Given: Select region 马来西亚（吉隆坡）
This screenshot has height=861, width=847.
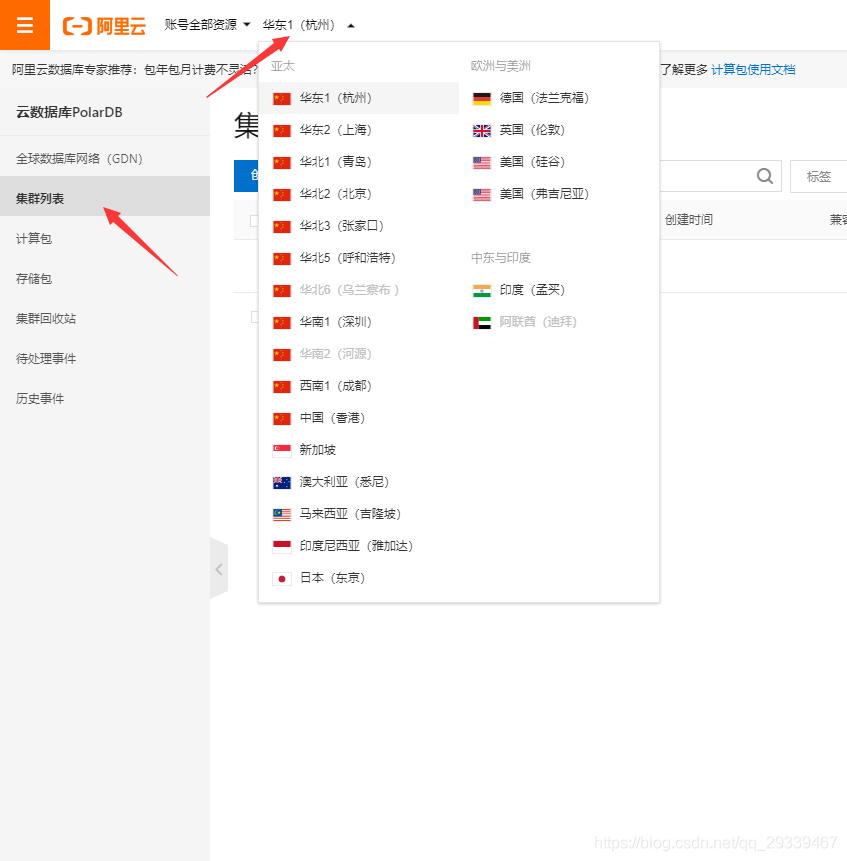Looking at the screenshot, I should click(359, 514).
